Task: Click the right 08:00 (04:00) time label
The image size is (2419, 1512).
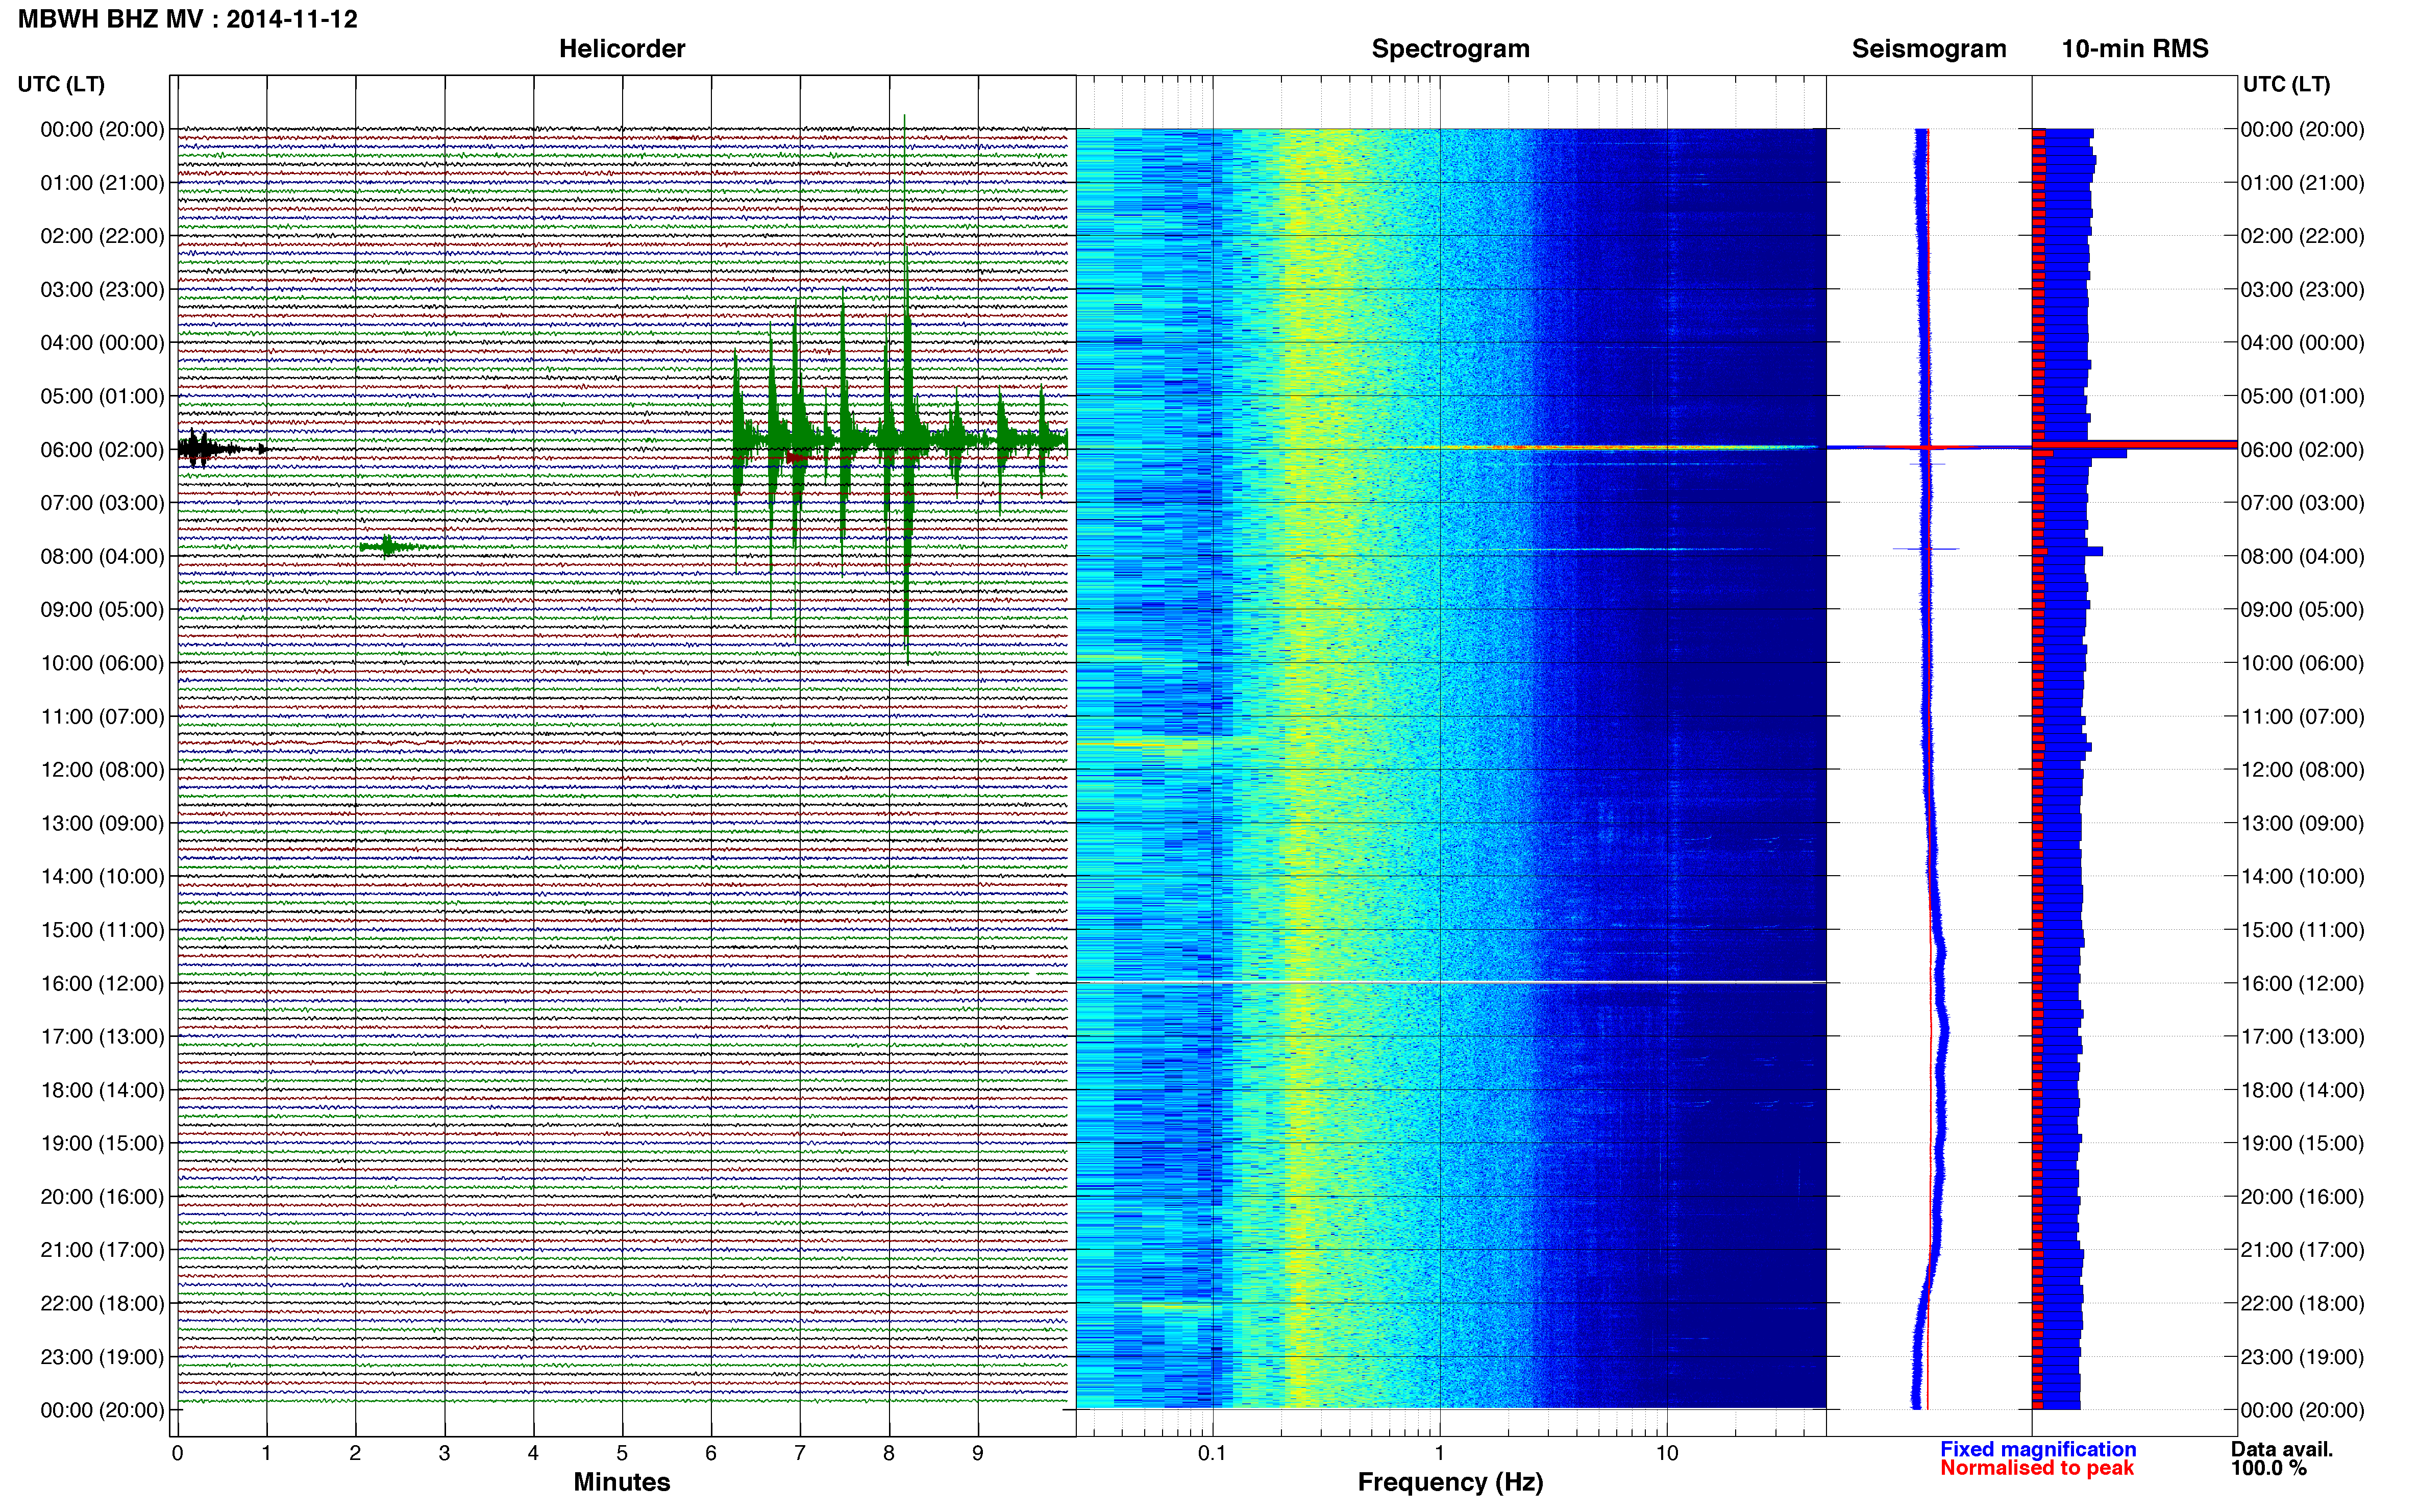Action: pos(2302,556)
